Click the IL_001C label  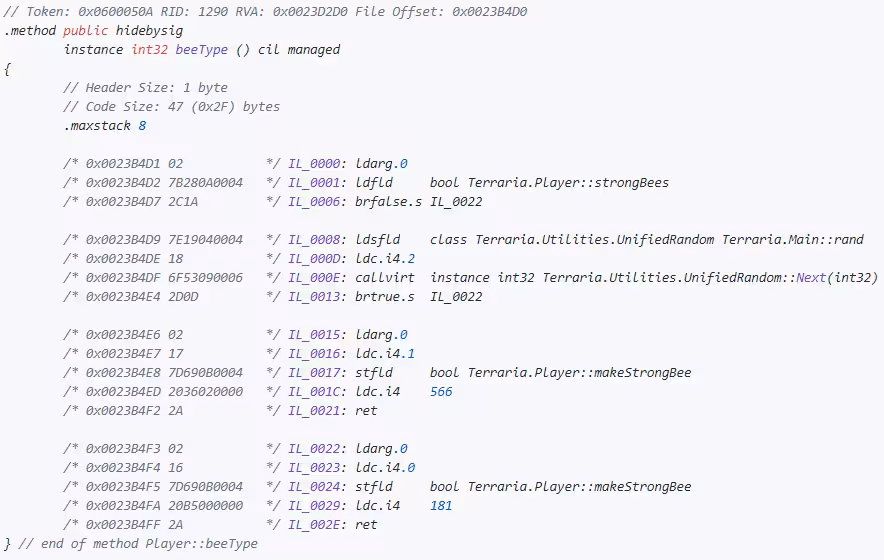(314, 392)
